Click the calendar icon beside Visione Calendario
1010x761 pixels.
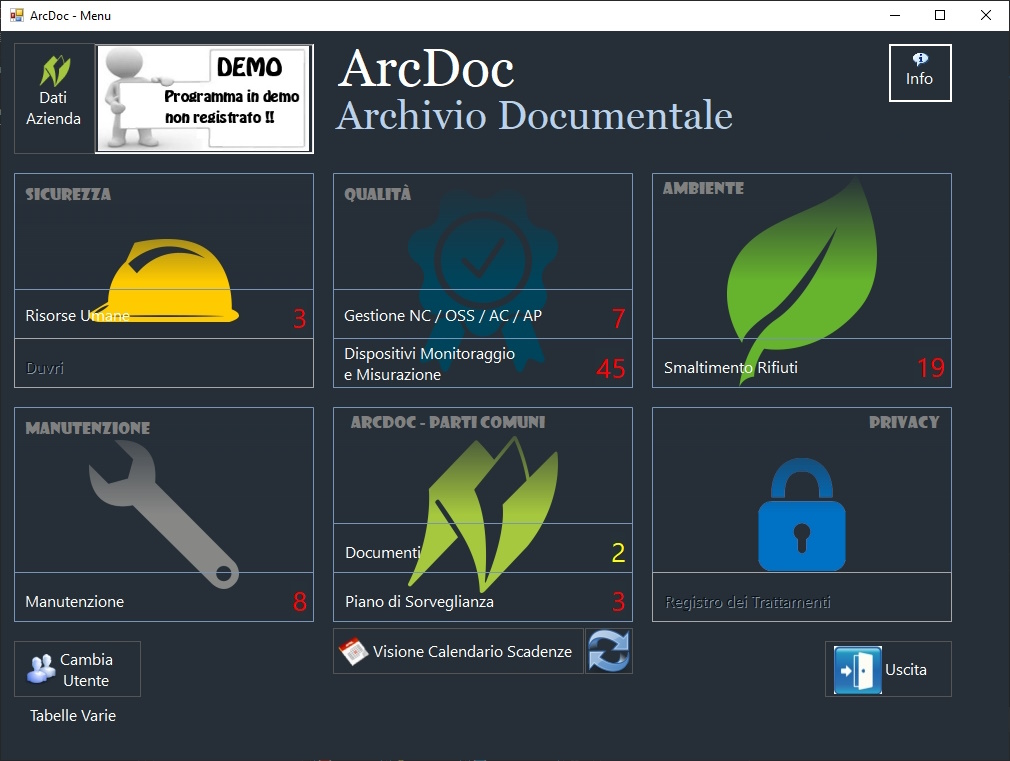pyautogui.click(x=354, y=651)
